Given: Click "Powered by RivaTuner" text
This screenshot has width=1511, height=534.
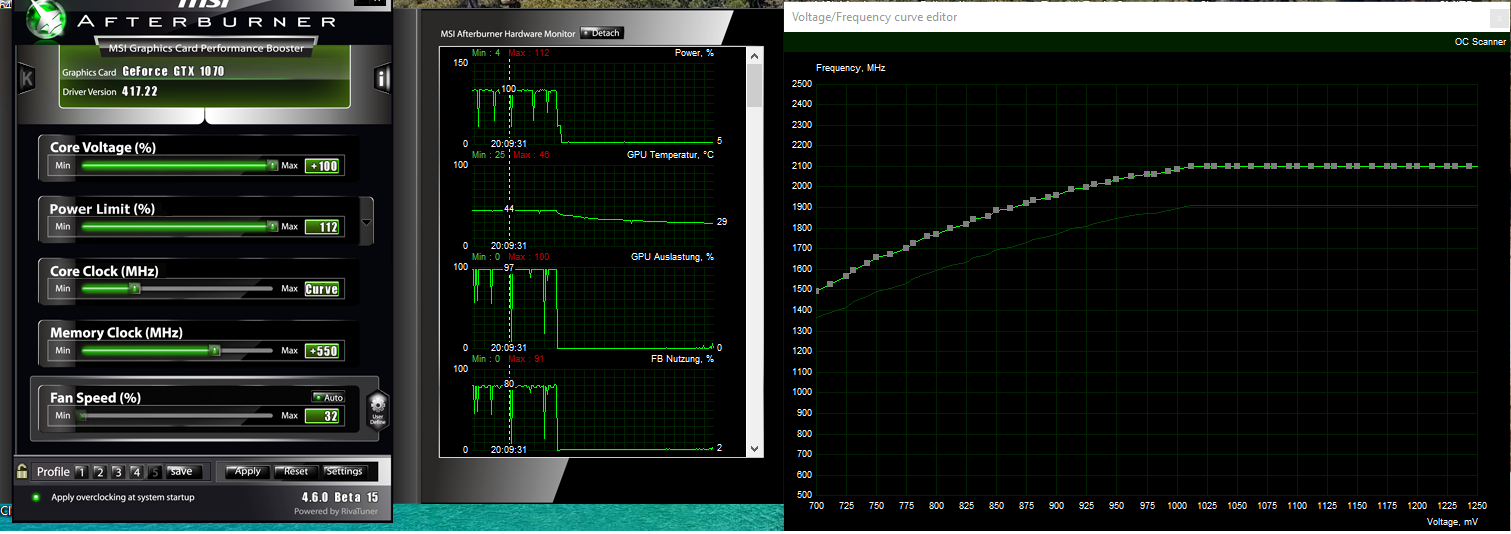Looking at the screenshot, I should click(x=337, y=511).
